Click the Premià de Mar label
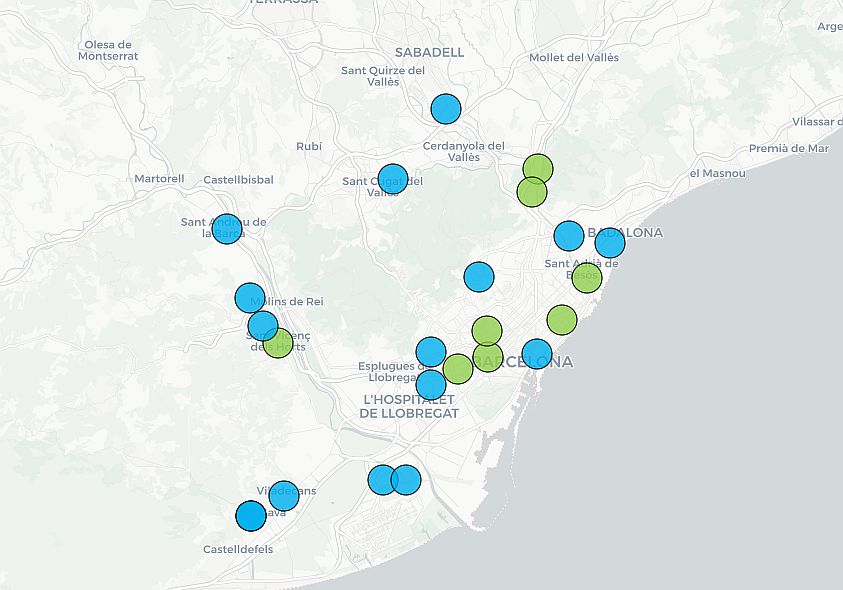 (x=789, y=148)
